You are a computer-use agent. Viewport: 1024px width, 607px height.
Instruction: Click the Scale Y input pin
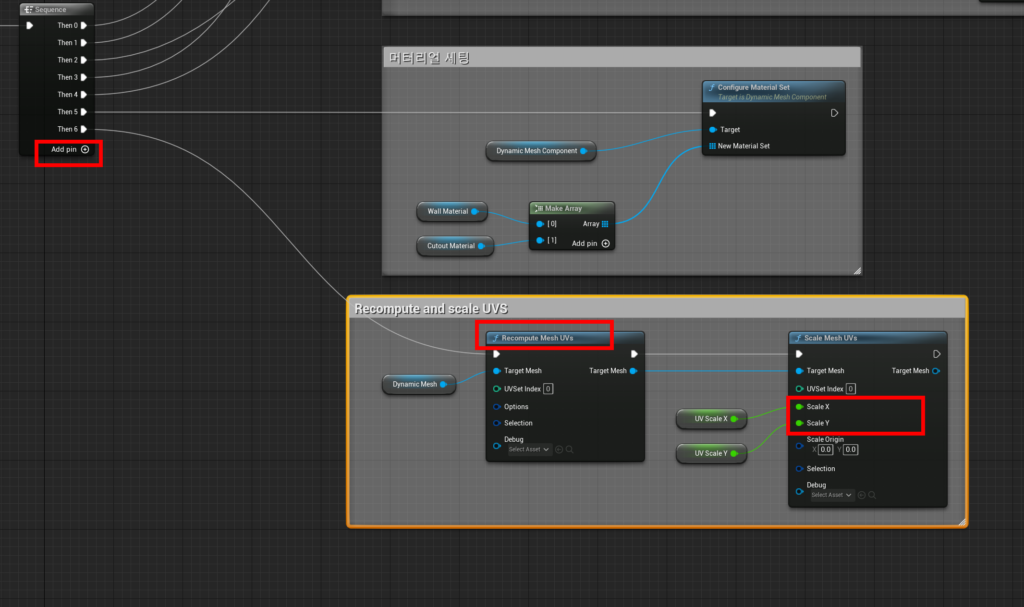(x=799, y=423)
